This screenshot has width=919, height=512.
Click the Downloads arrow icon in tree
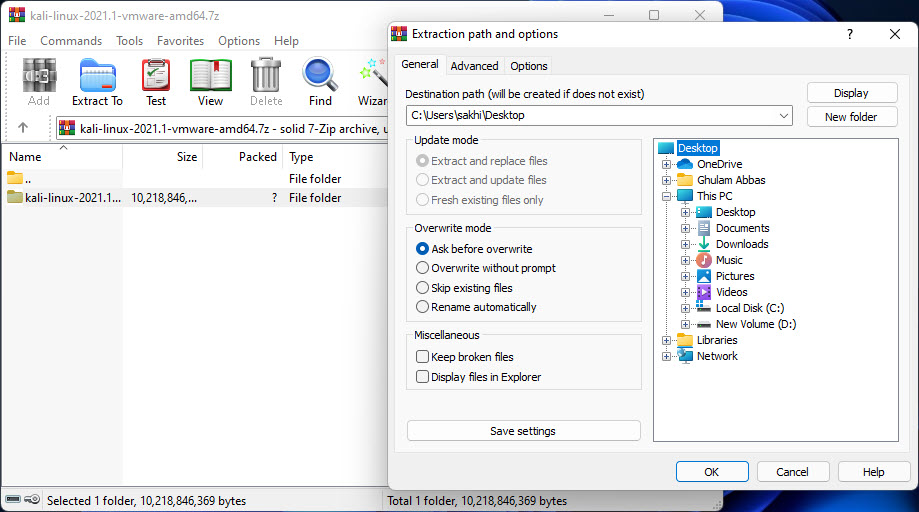click(704, 244)
